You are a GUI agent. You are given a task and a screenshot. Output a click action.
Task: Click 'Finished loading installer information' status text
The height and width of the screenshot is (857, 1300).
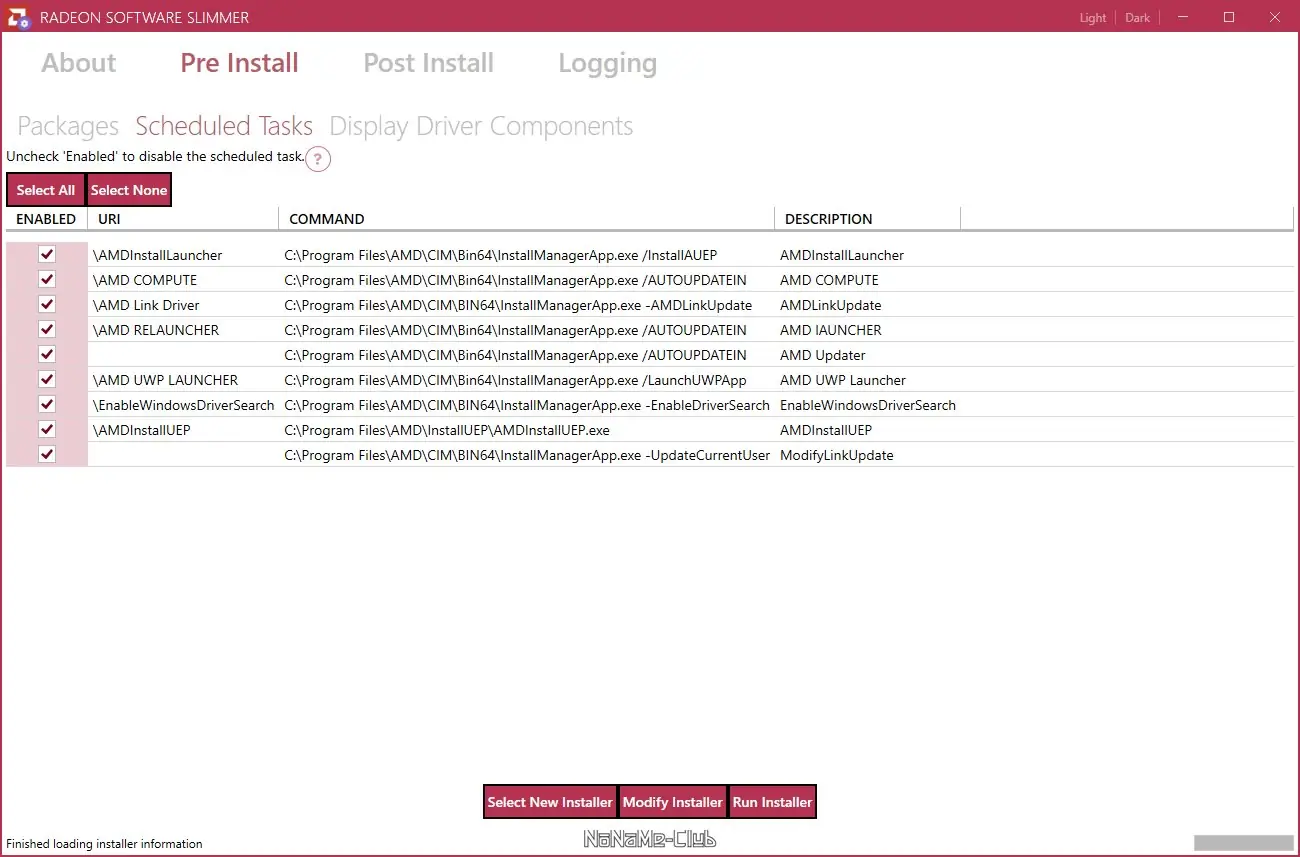coord(104,844)
